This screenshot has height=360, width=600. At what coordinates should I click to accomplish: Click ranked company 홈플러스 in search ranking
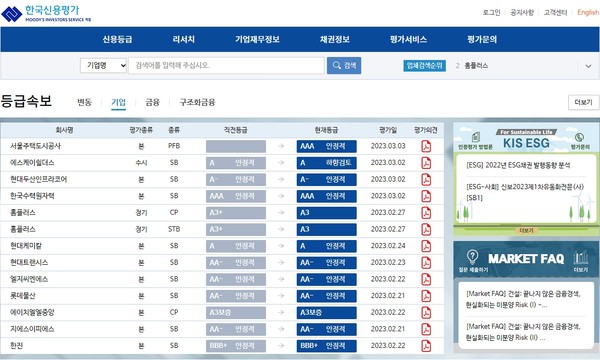tap(476, 66)
